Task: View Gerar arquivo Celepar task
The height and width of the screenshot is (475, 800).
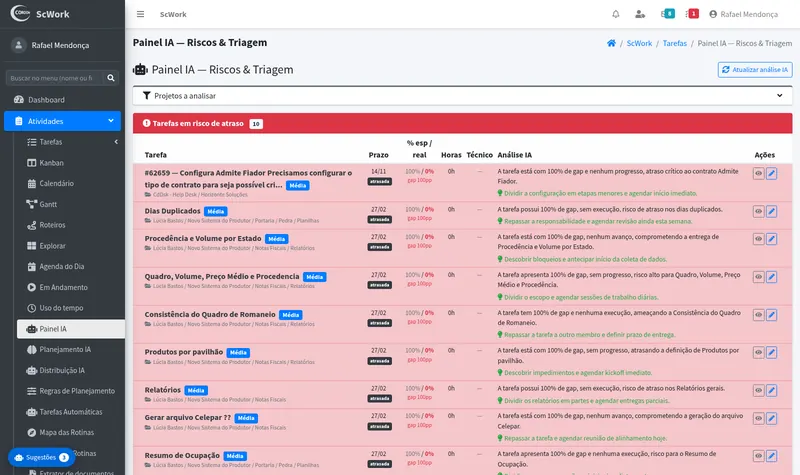Action: tap(759, 418)
